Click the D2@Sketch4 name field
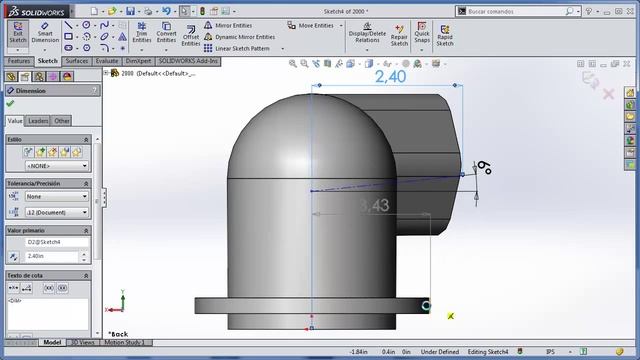The height and width of the screenshot is (360, 640). (x=57, y=242)
